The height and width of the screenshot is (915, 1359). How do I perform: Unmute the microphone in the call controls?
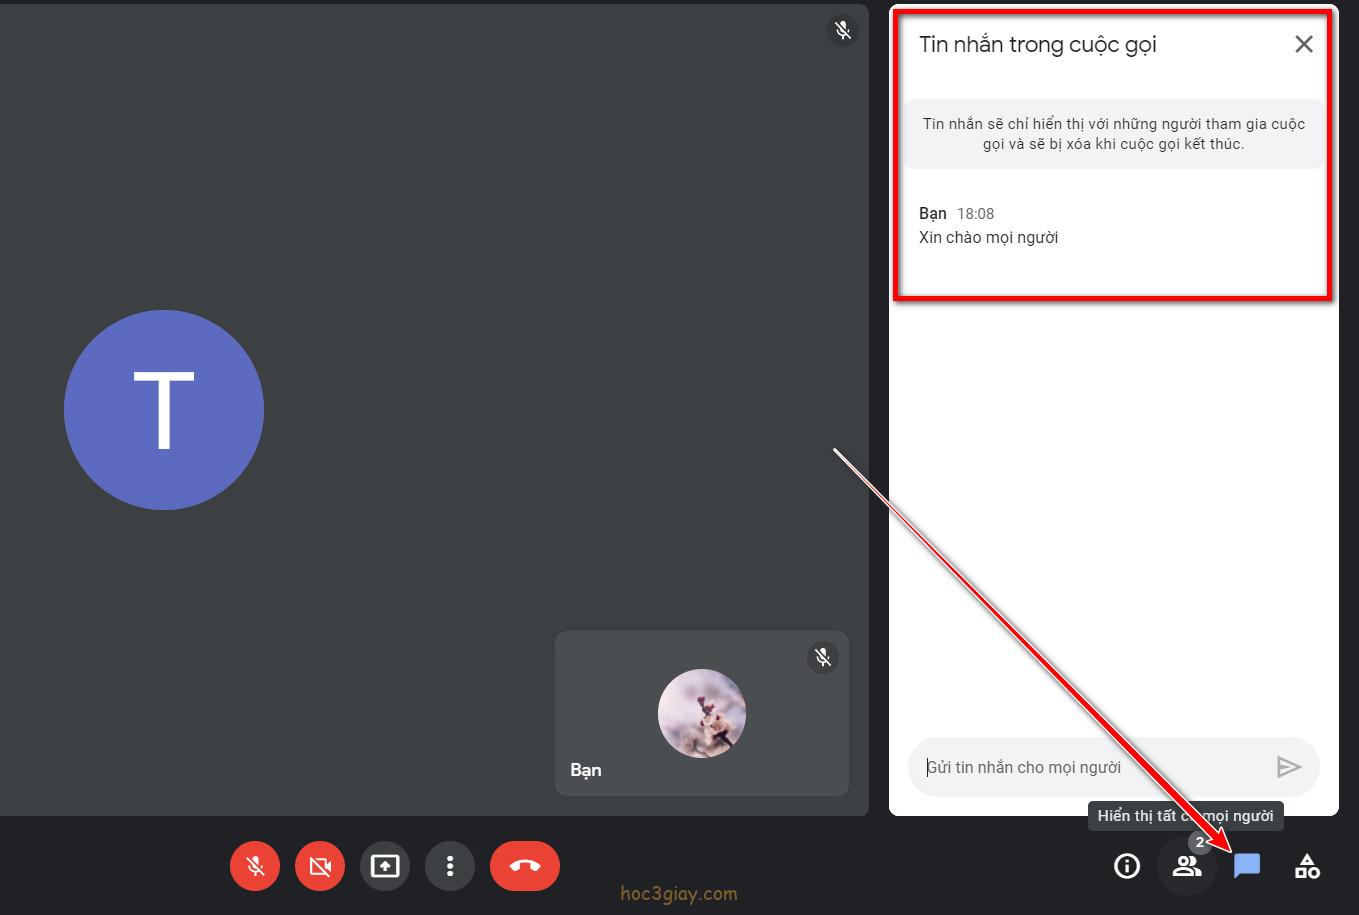(255, 866)
